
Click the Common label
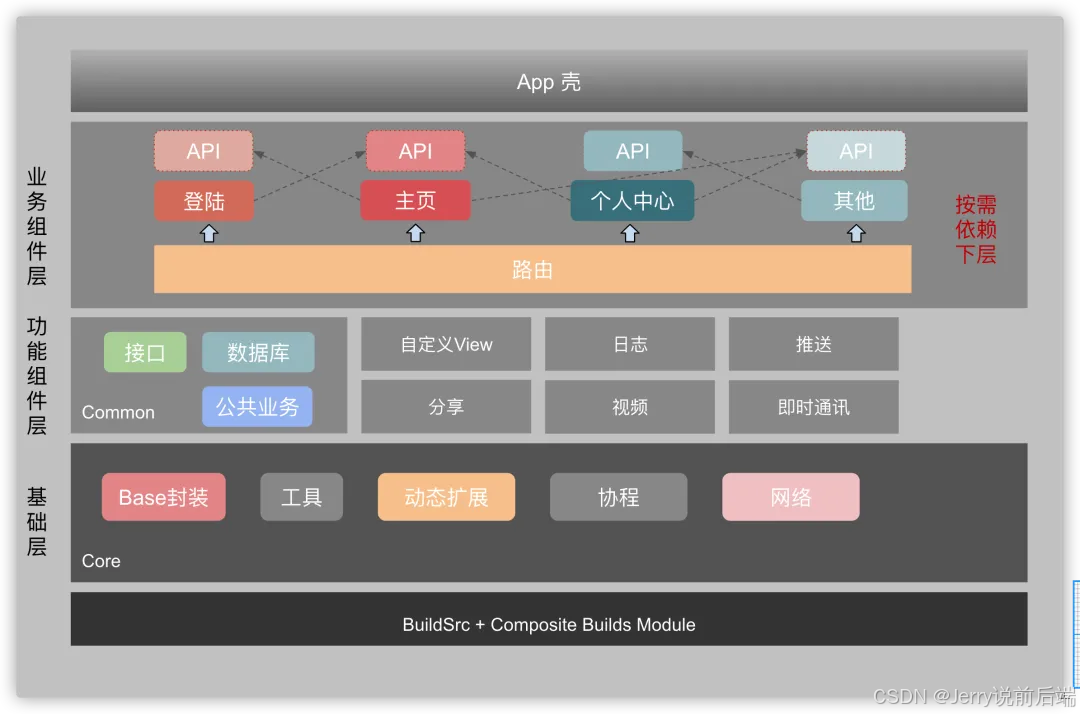(118, 412)
